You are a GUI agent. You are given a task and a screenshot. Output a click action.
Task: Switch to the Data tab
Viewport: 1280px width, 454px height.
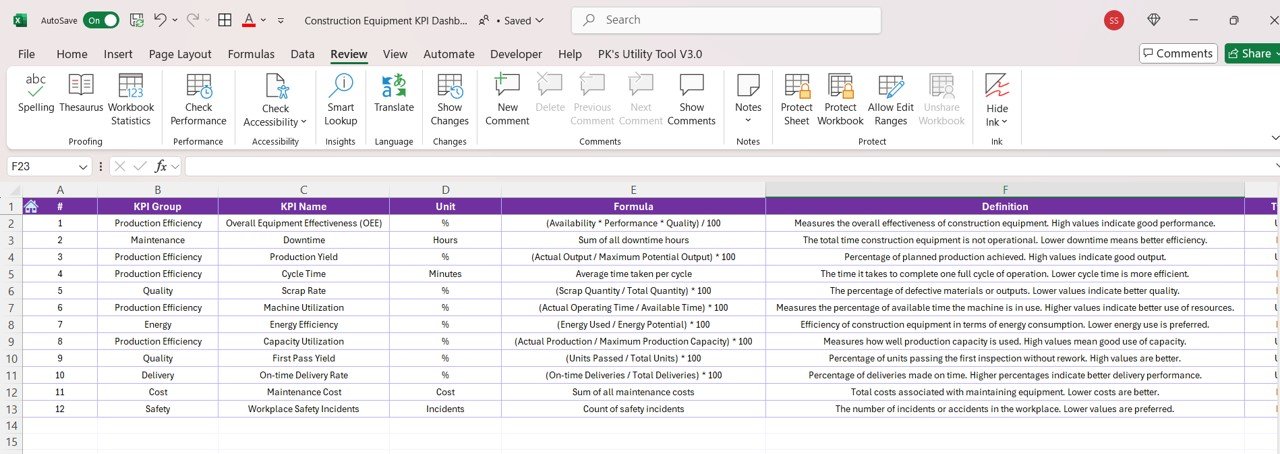302,54
